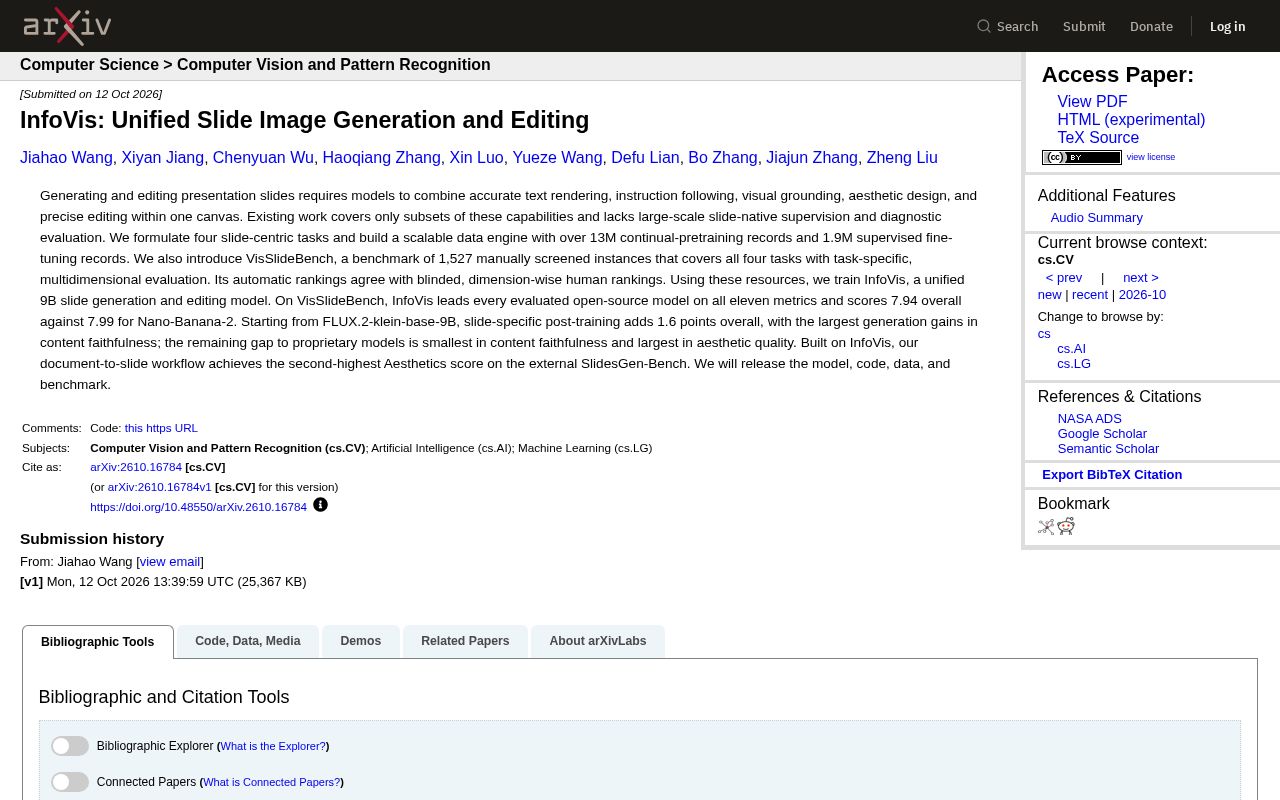Click the DOI info icon
Screen dimensions: 1280x800
pos(320,505)
